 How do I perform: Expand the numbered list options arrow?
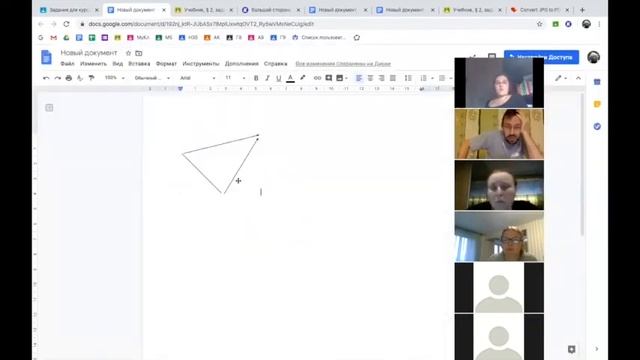click(432, 78)
